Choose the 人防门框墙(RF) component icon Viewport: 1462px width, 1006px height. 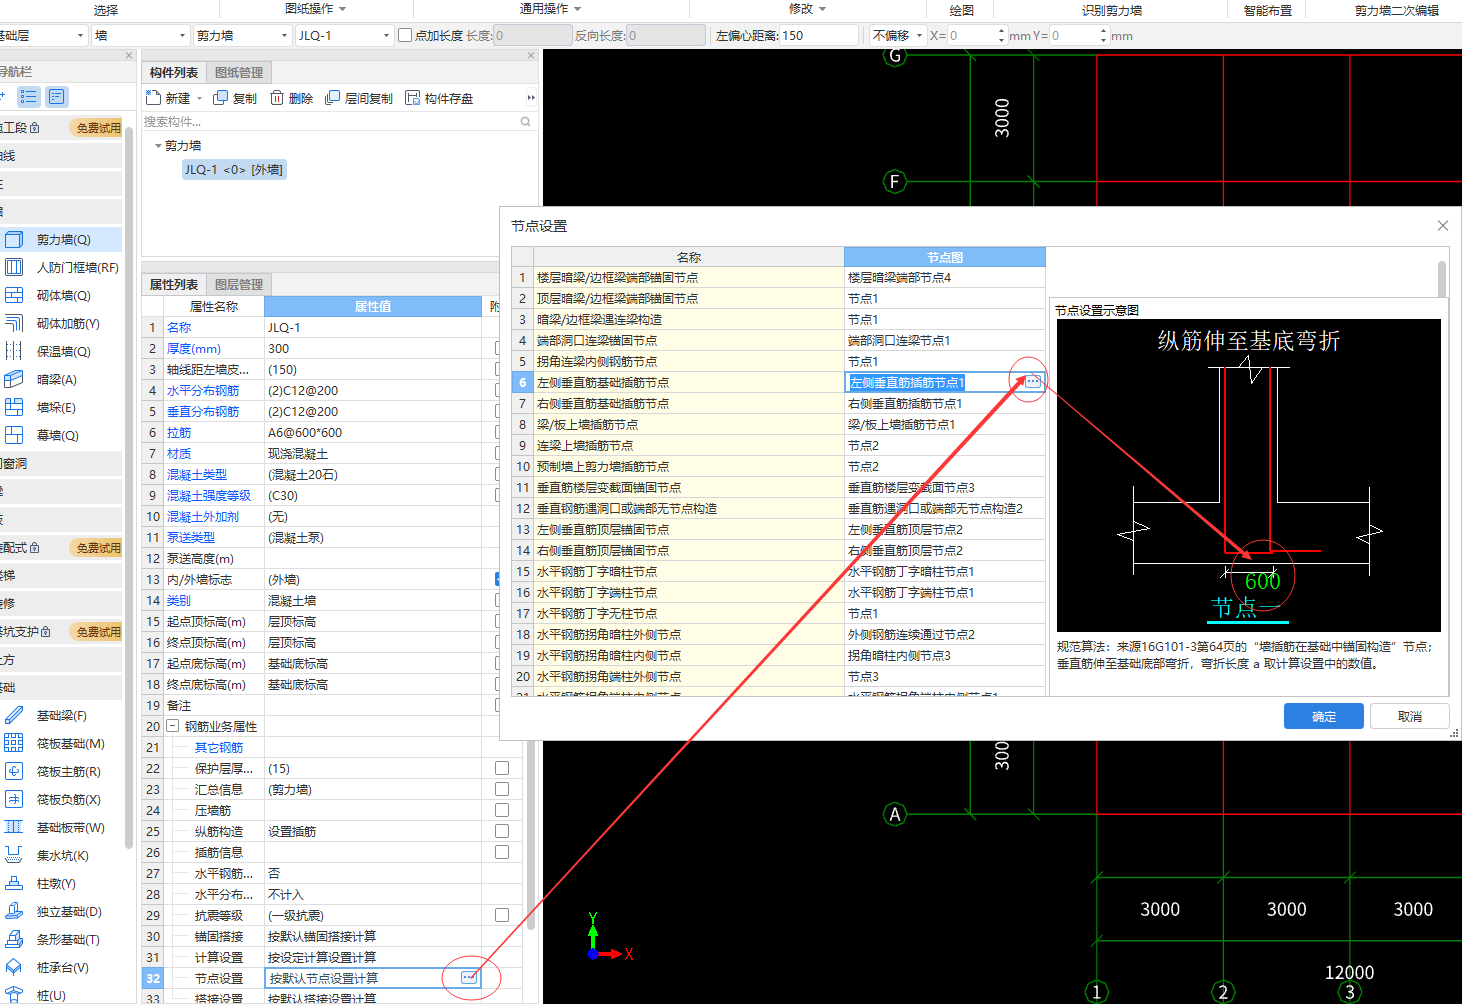click(14, 267)
